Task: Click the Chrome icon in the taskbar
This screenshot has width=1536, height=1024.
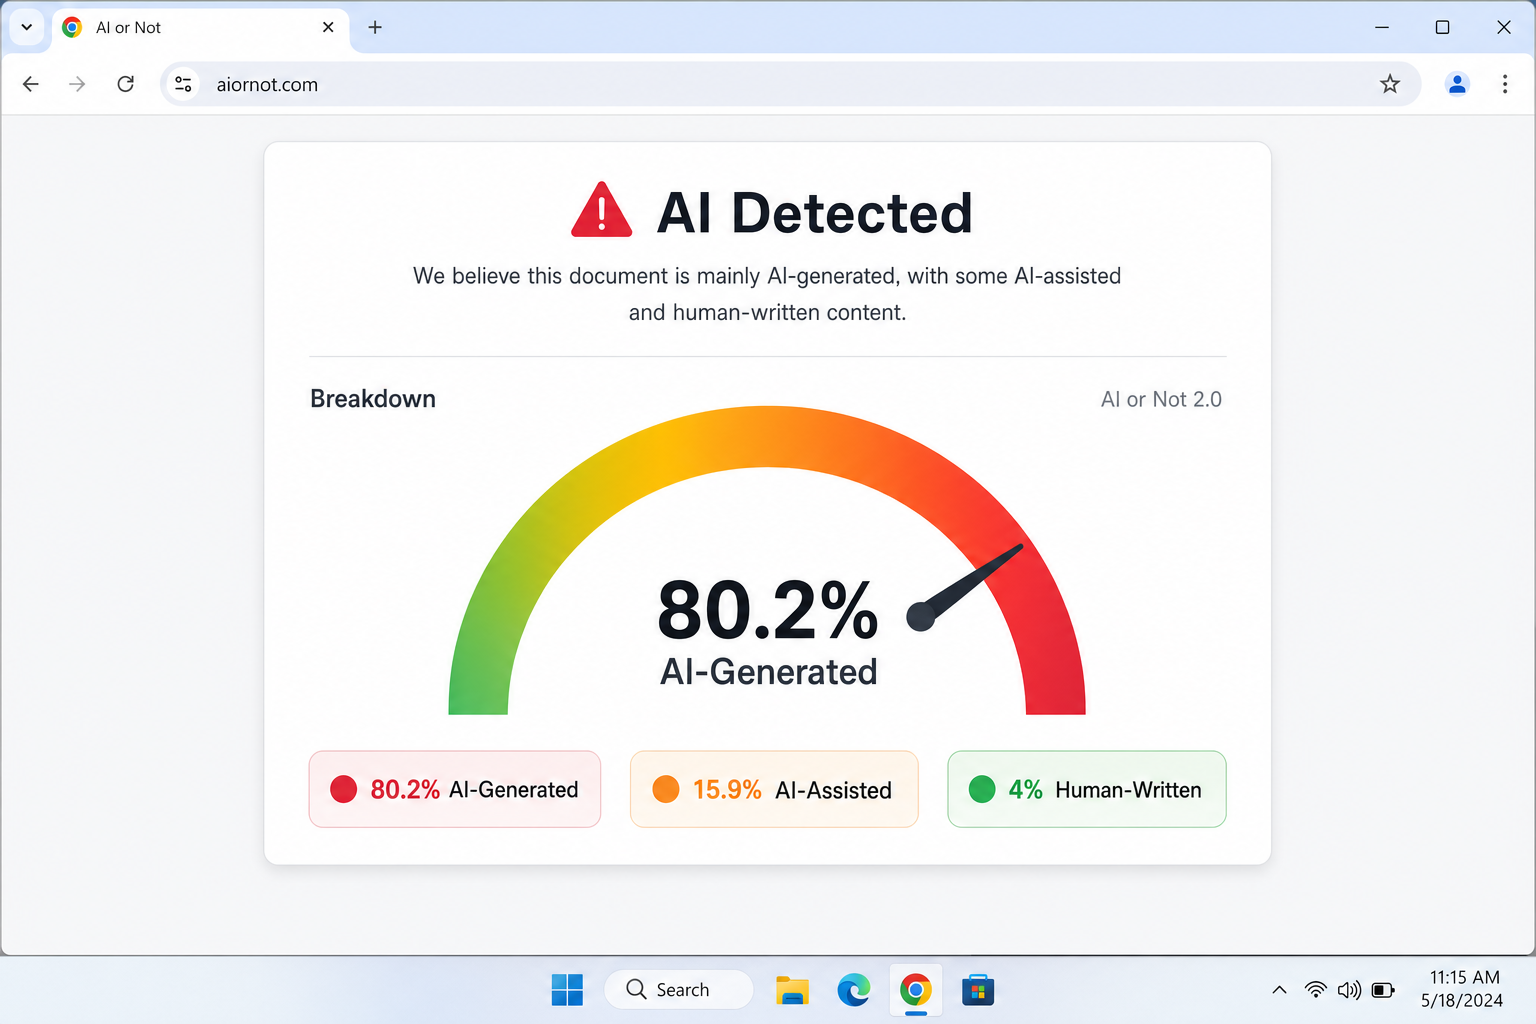Action: click(x=915, y=989)
